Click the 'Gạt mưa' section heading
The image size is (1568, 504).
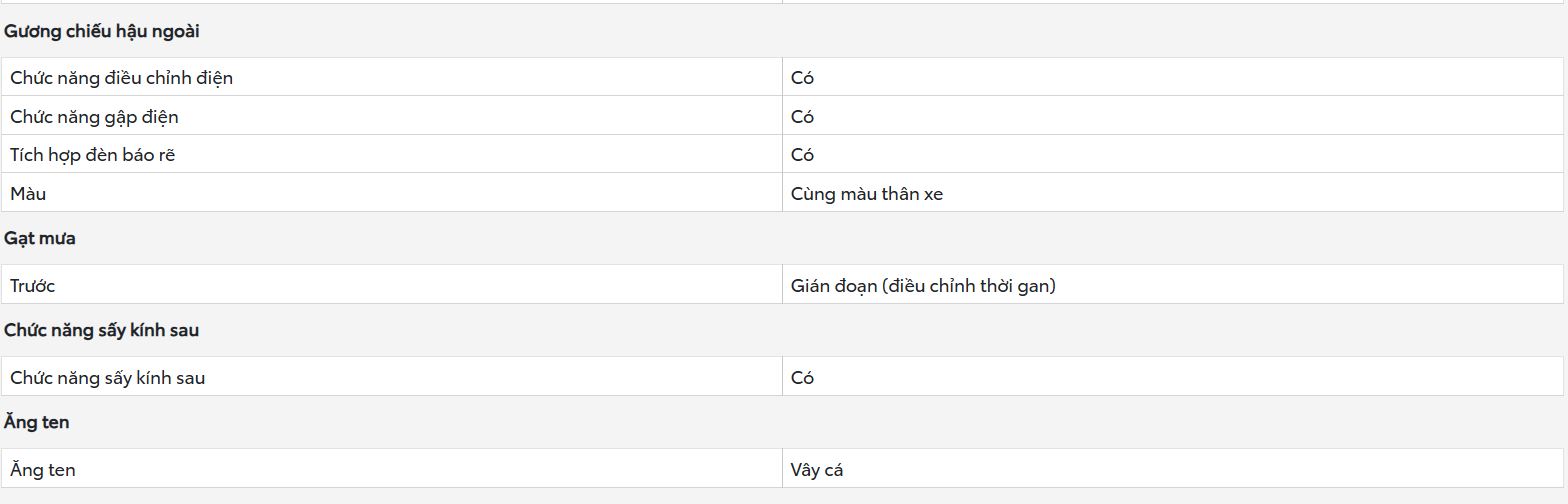(x=40, y=238)
